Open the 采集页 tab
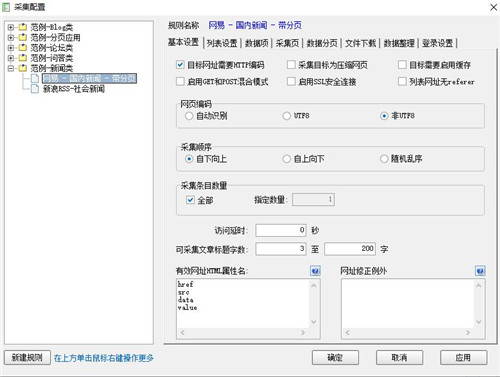The height and width of the screenshot is (377, 500). coord(287,43)
